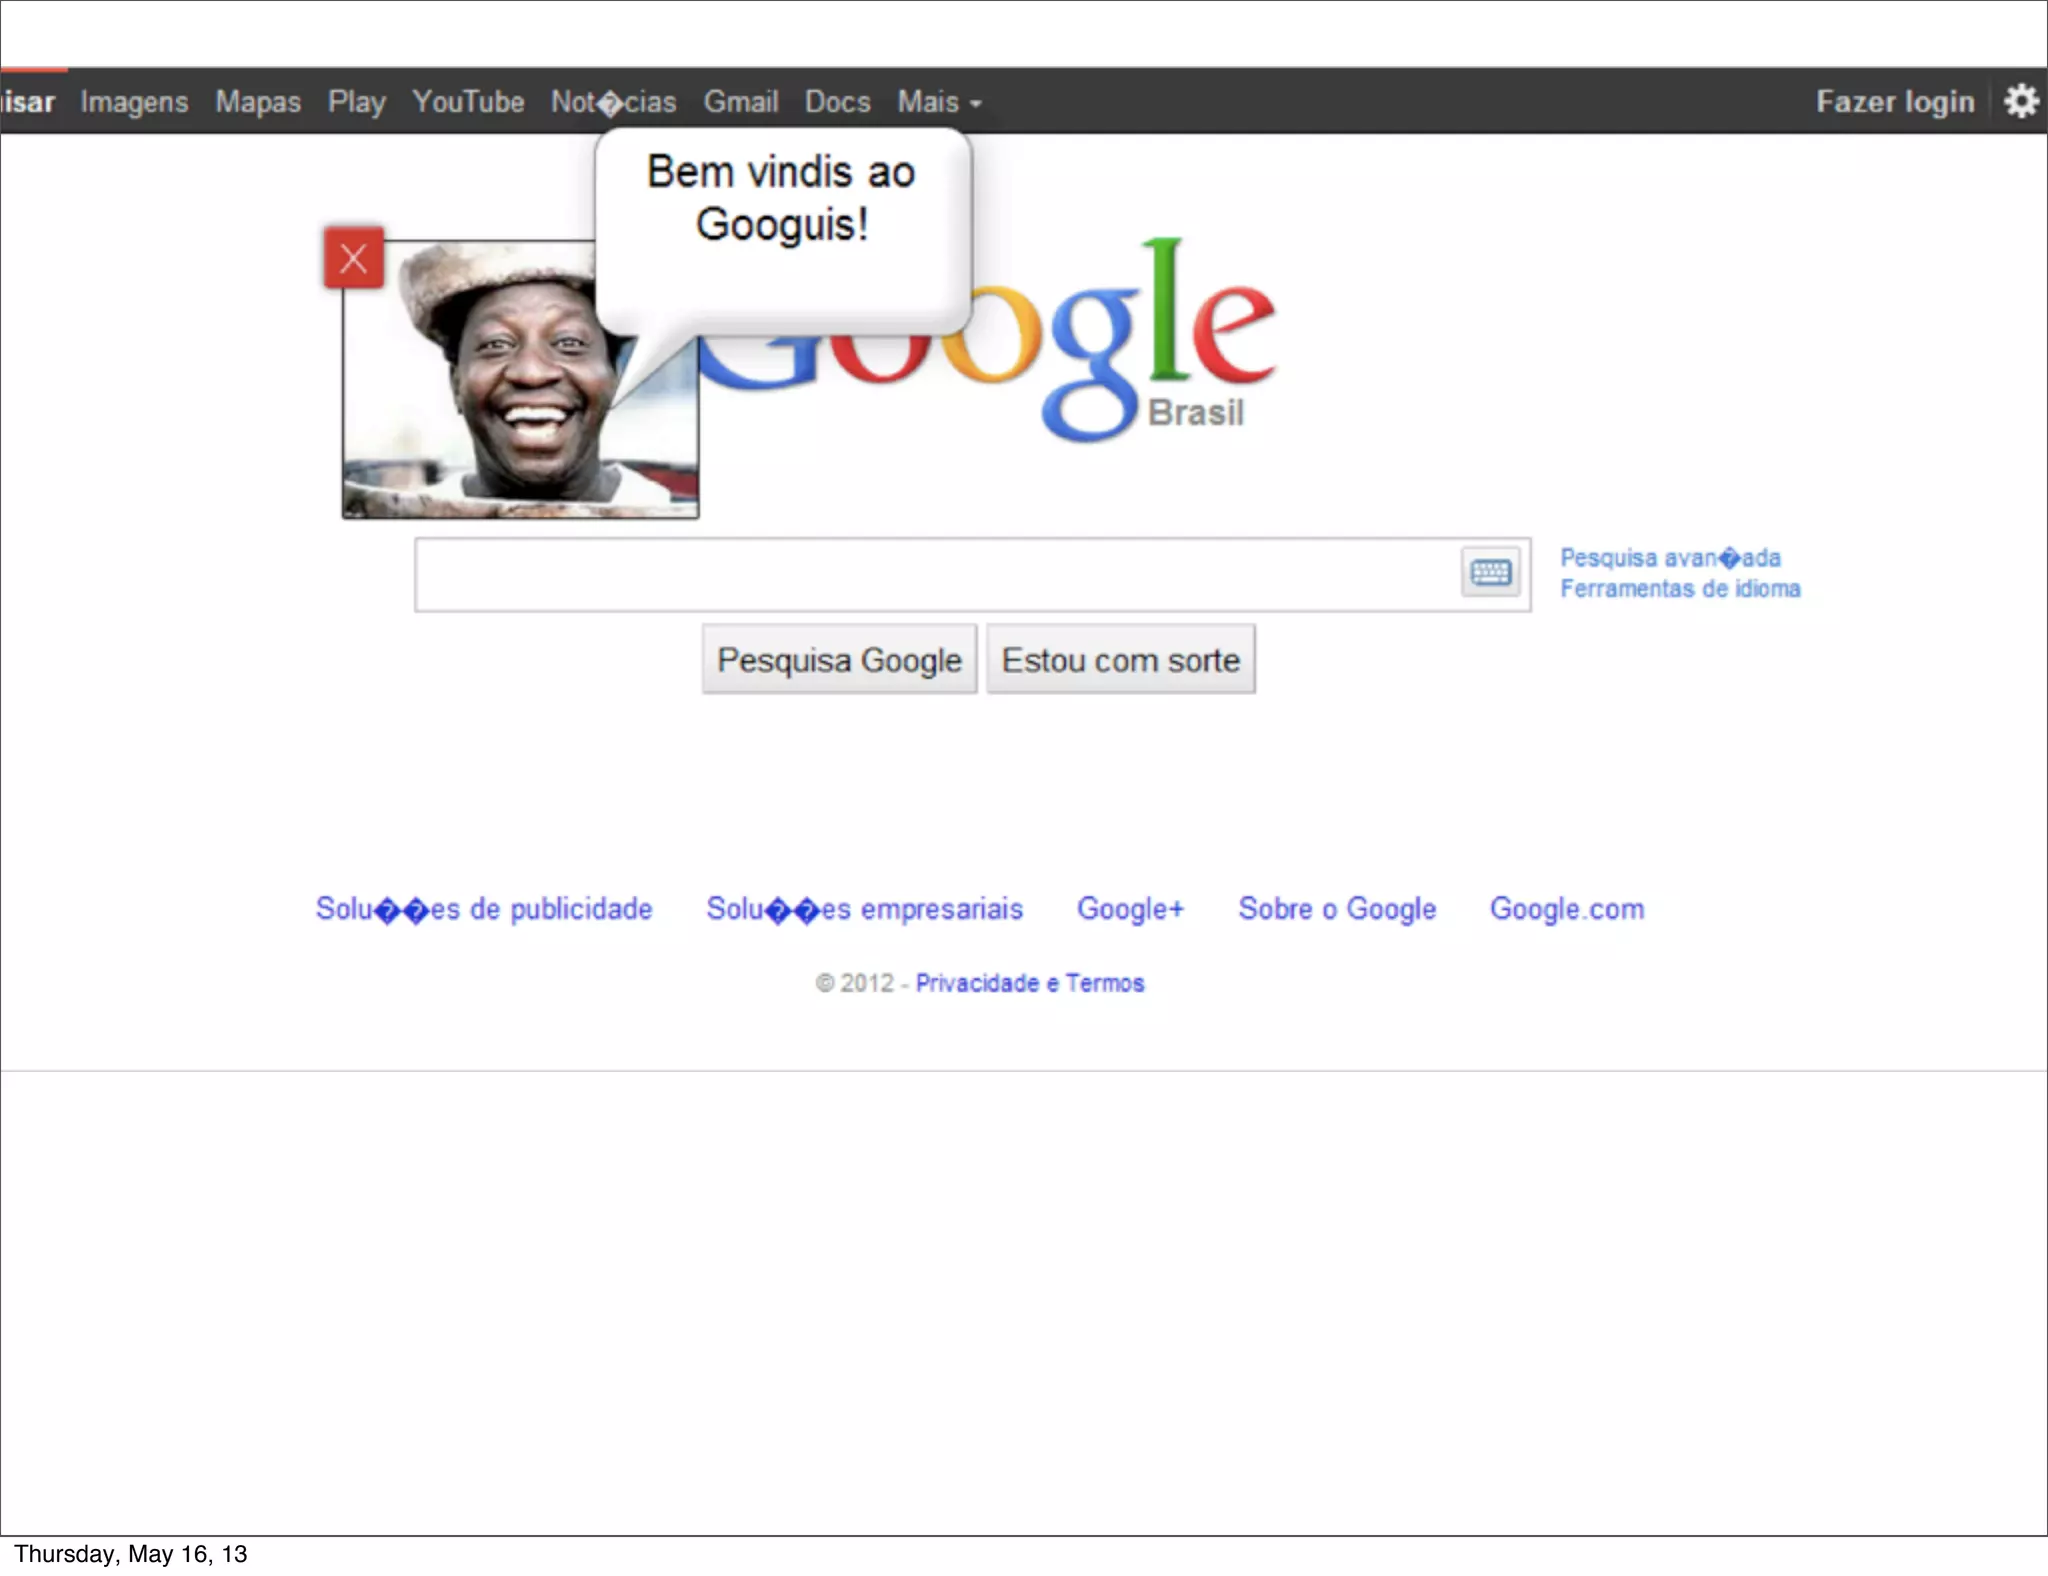Open Play from the top bar
This screenshot has height=1576, width=2048.
[356, 102]
